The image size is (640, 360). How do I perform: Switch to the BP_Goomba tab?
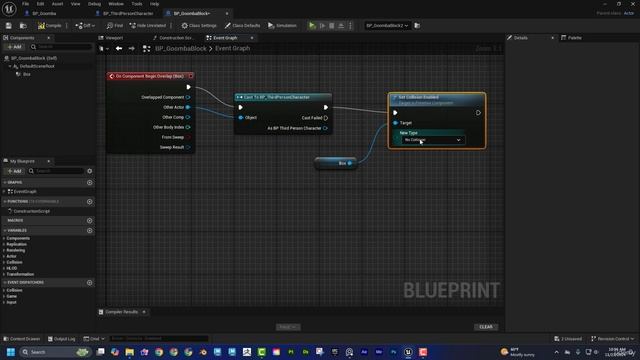coord(44,13)
